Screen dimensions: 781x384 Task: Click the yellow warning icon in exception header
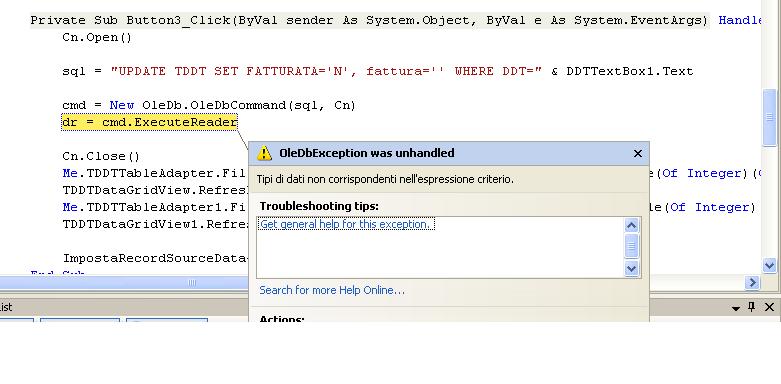(264, 153)
